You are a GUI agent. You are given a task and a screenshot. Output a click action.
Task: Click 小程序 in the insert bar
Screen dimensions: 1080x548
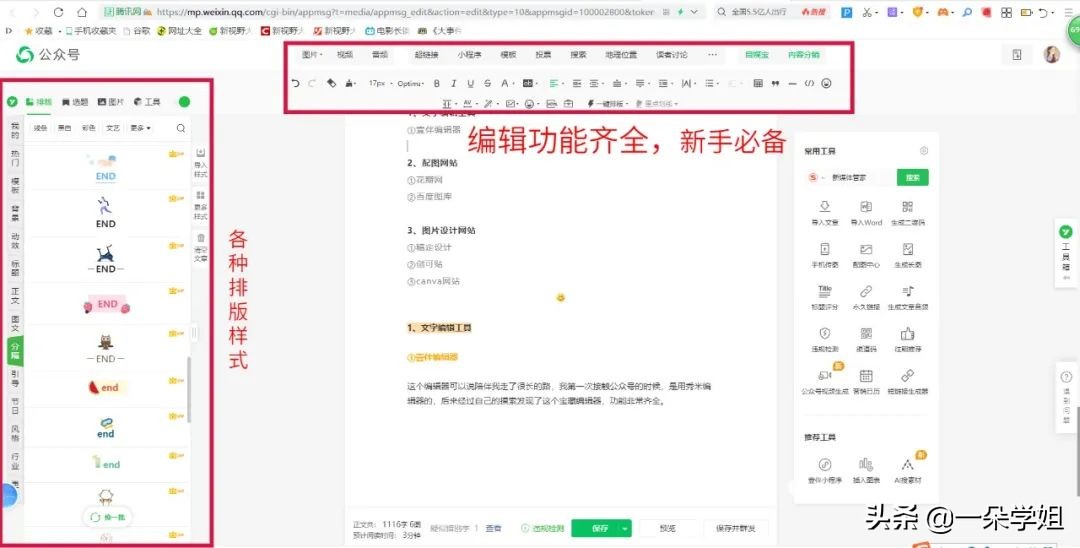[x=469, y=54]
